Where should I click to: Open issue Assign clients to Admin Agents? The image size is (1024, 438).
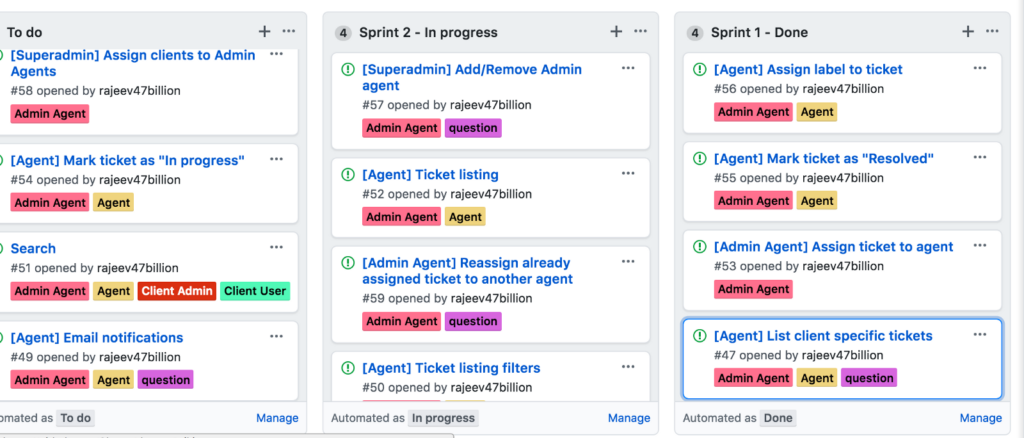click(133, 63)
